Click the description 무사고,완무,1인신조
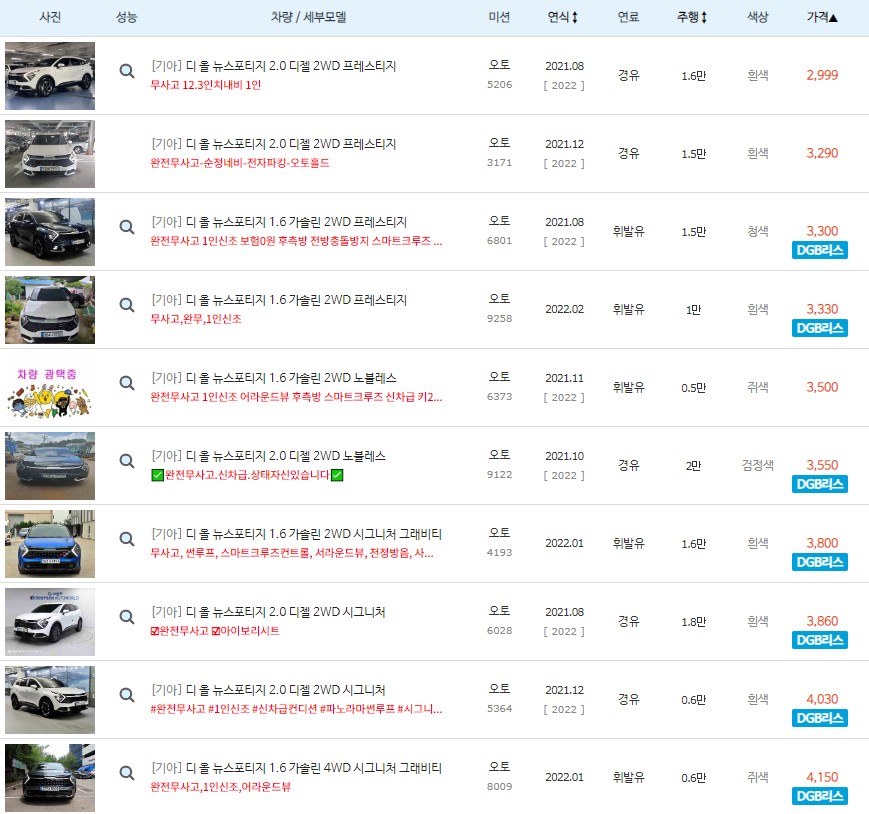The image size is (869, 814). pyautogui.click(x=196, y=319)
